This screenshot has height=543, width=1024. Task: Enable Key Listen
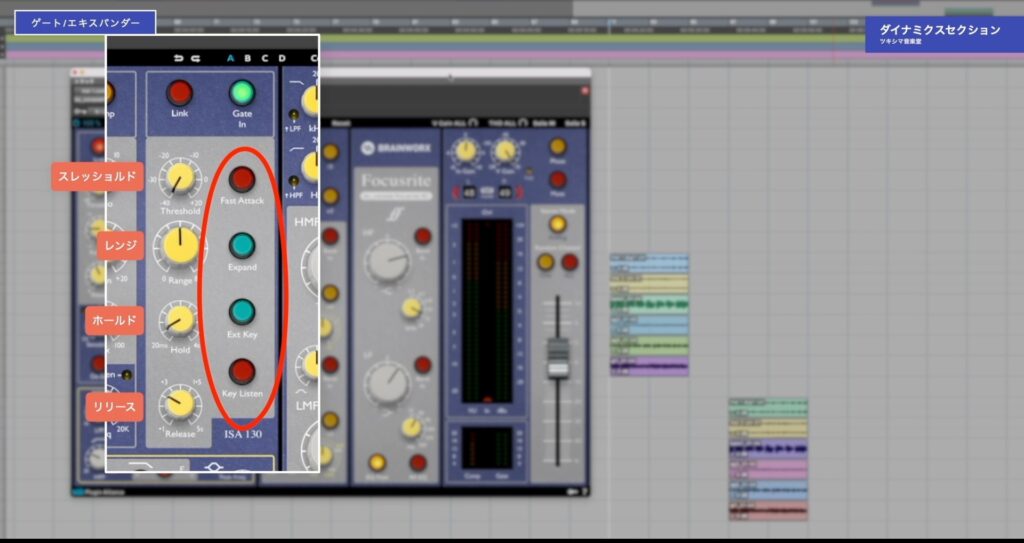pyautogui.click(x=242, y=372)
